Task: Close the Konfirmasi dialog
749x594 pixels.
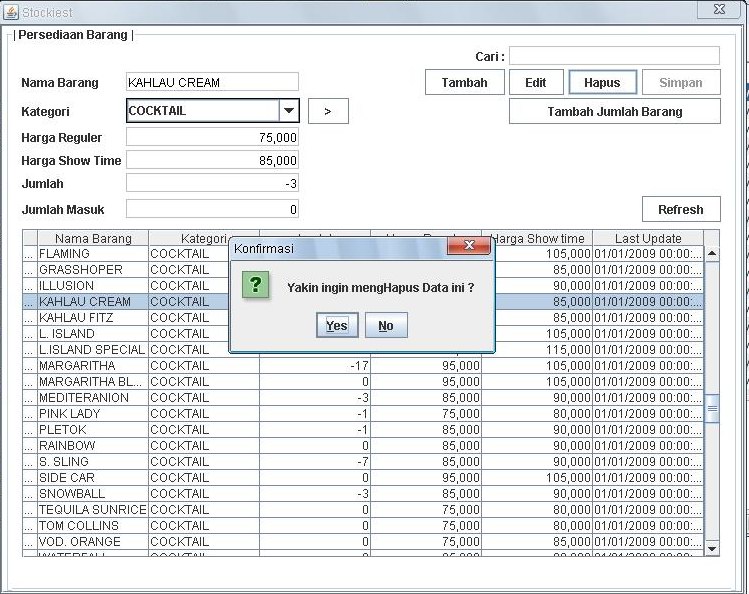Action: click(469, 245)
